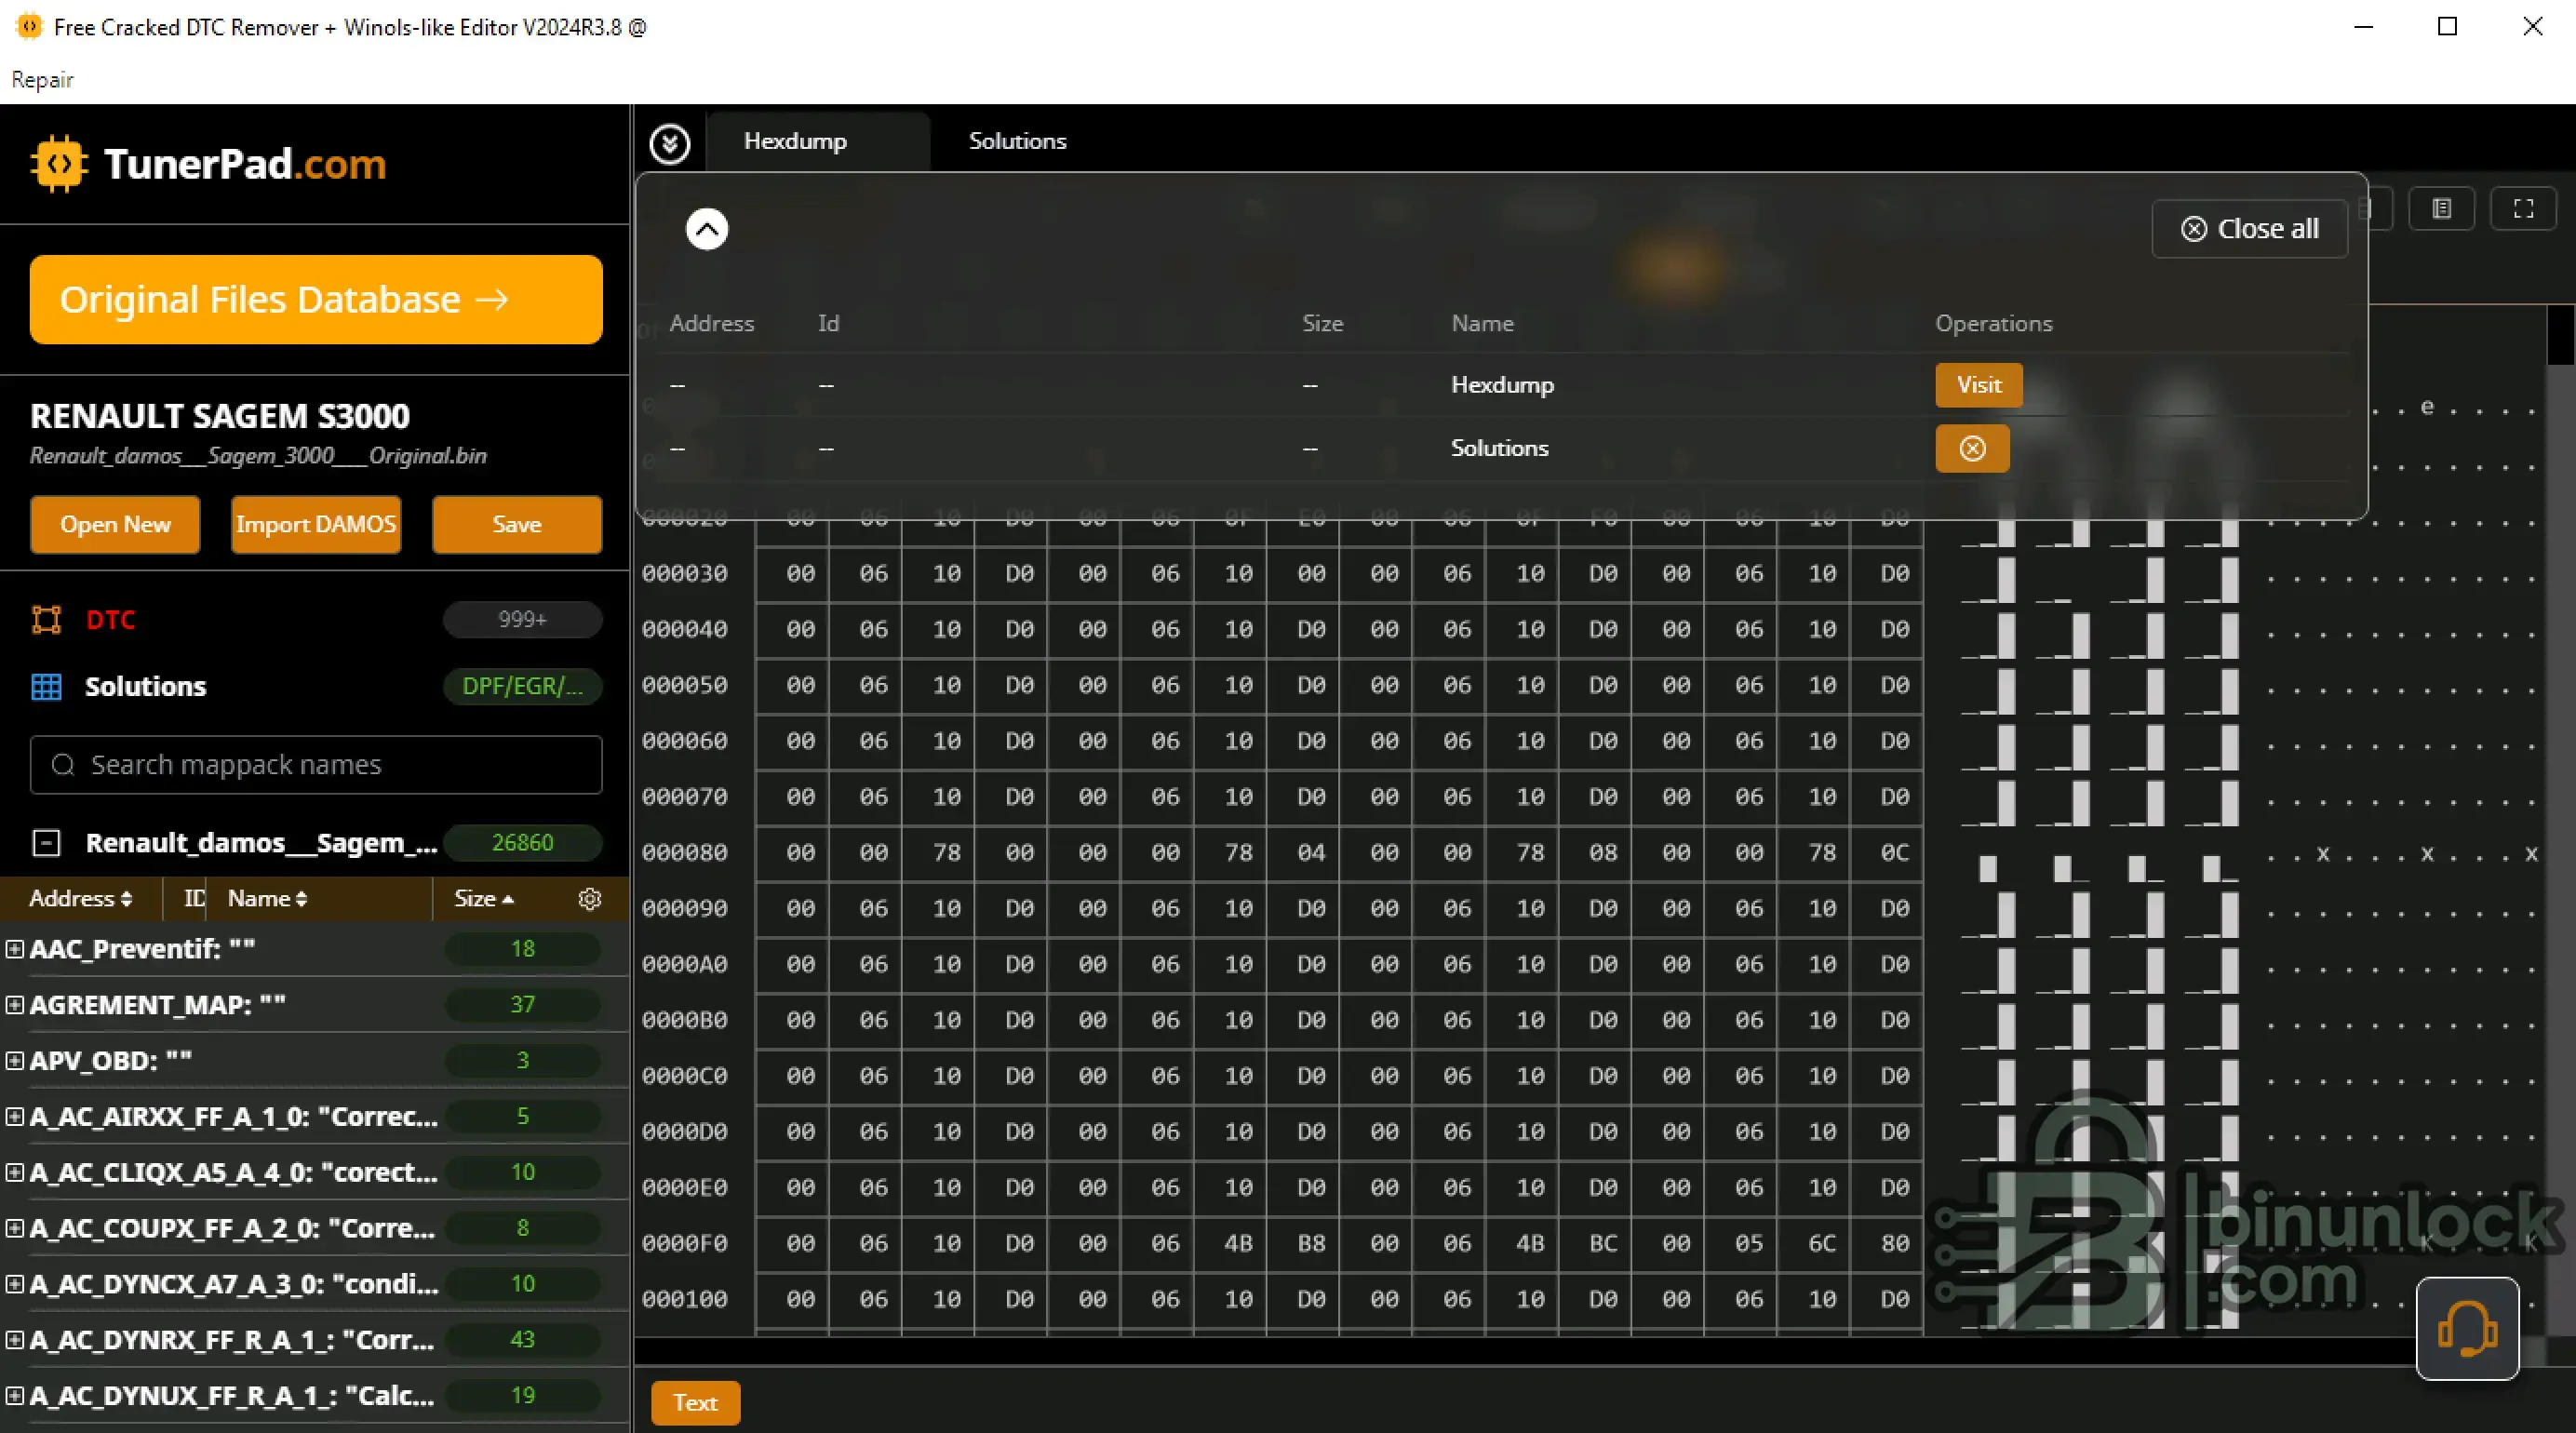Close the Solutions tab using its circled X
This screenshot has width=2576, height=1433.
coord(1972,448)
